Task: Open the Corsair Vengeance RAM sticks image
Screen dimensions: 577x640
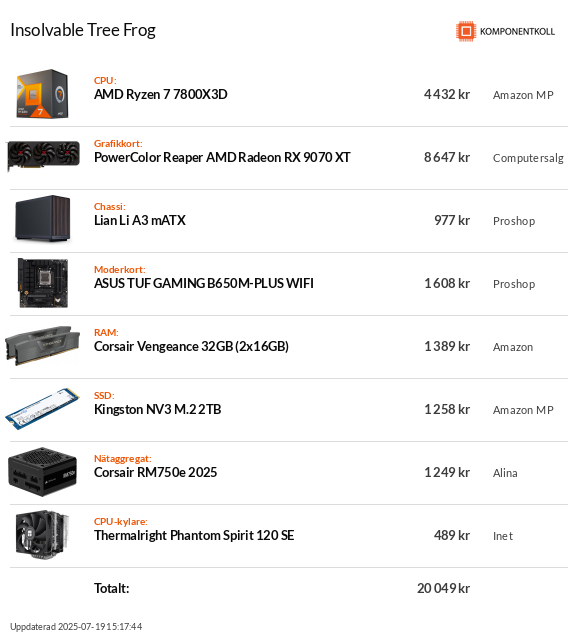Action: pos(43,345)
